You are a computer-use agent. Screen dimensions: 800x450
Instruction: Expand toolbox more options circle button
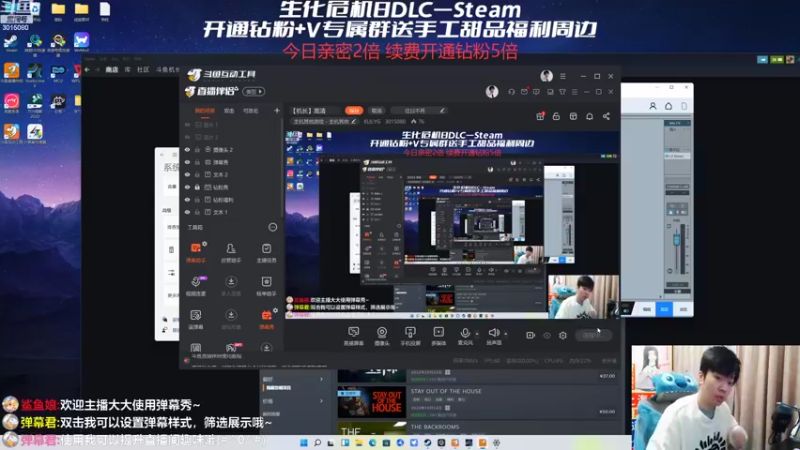click(x=273, y=227)
